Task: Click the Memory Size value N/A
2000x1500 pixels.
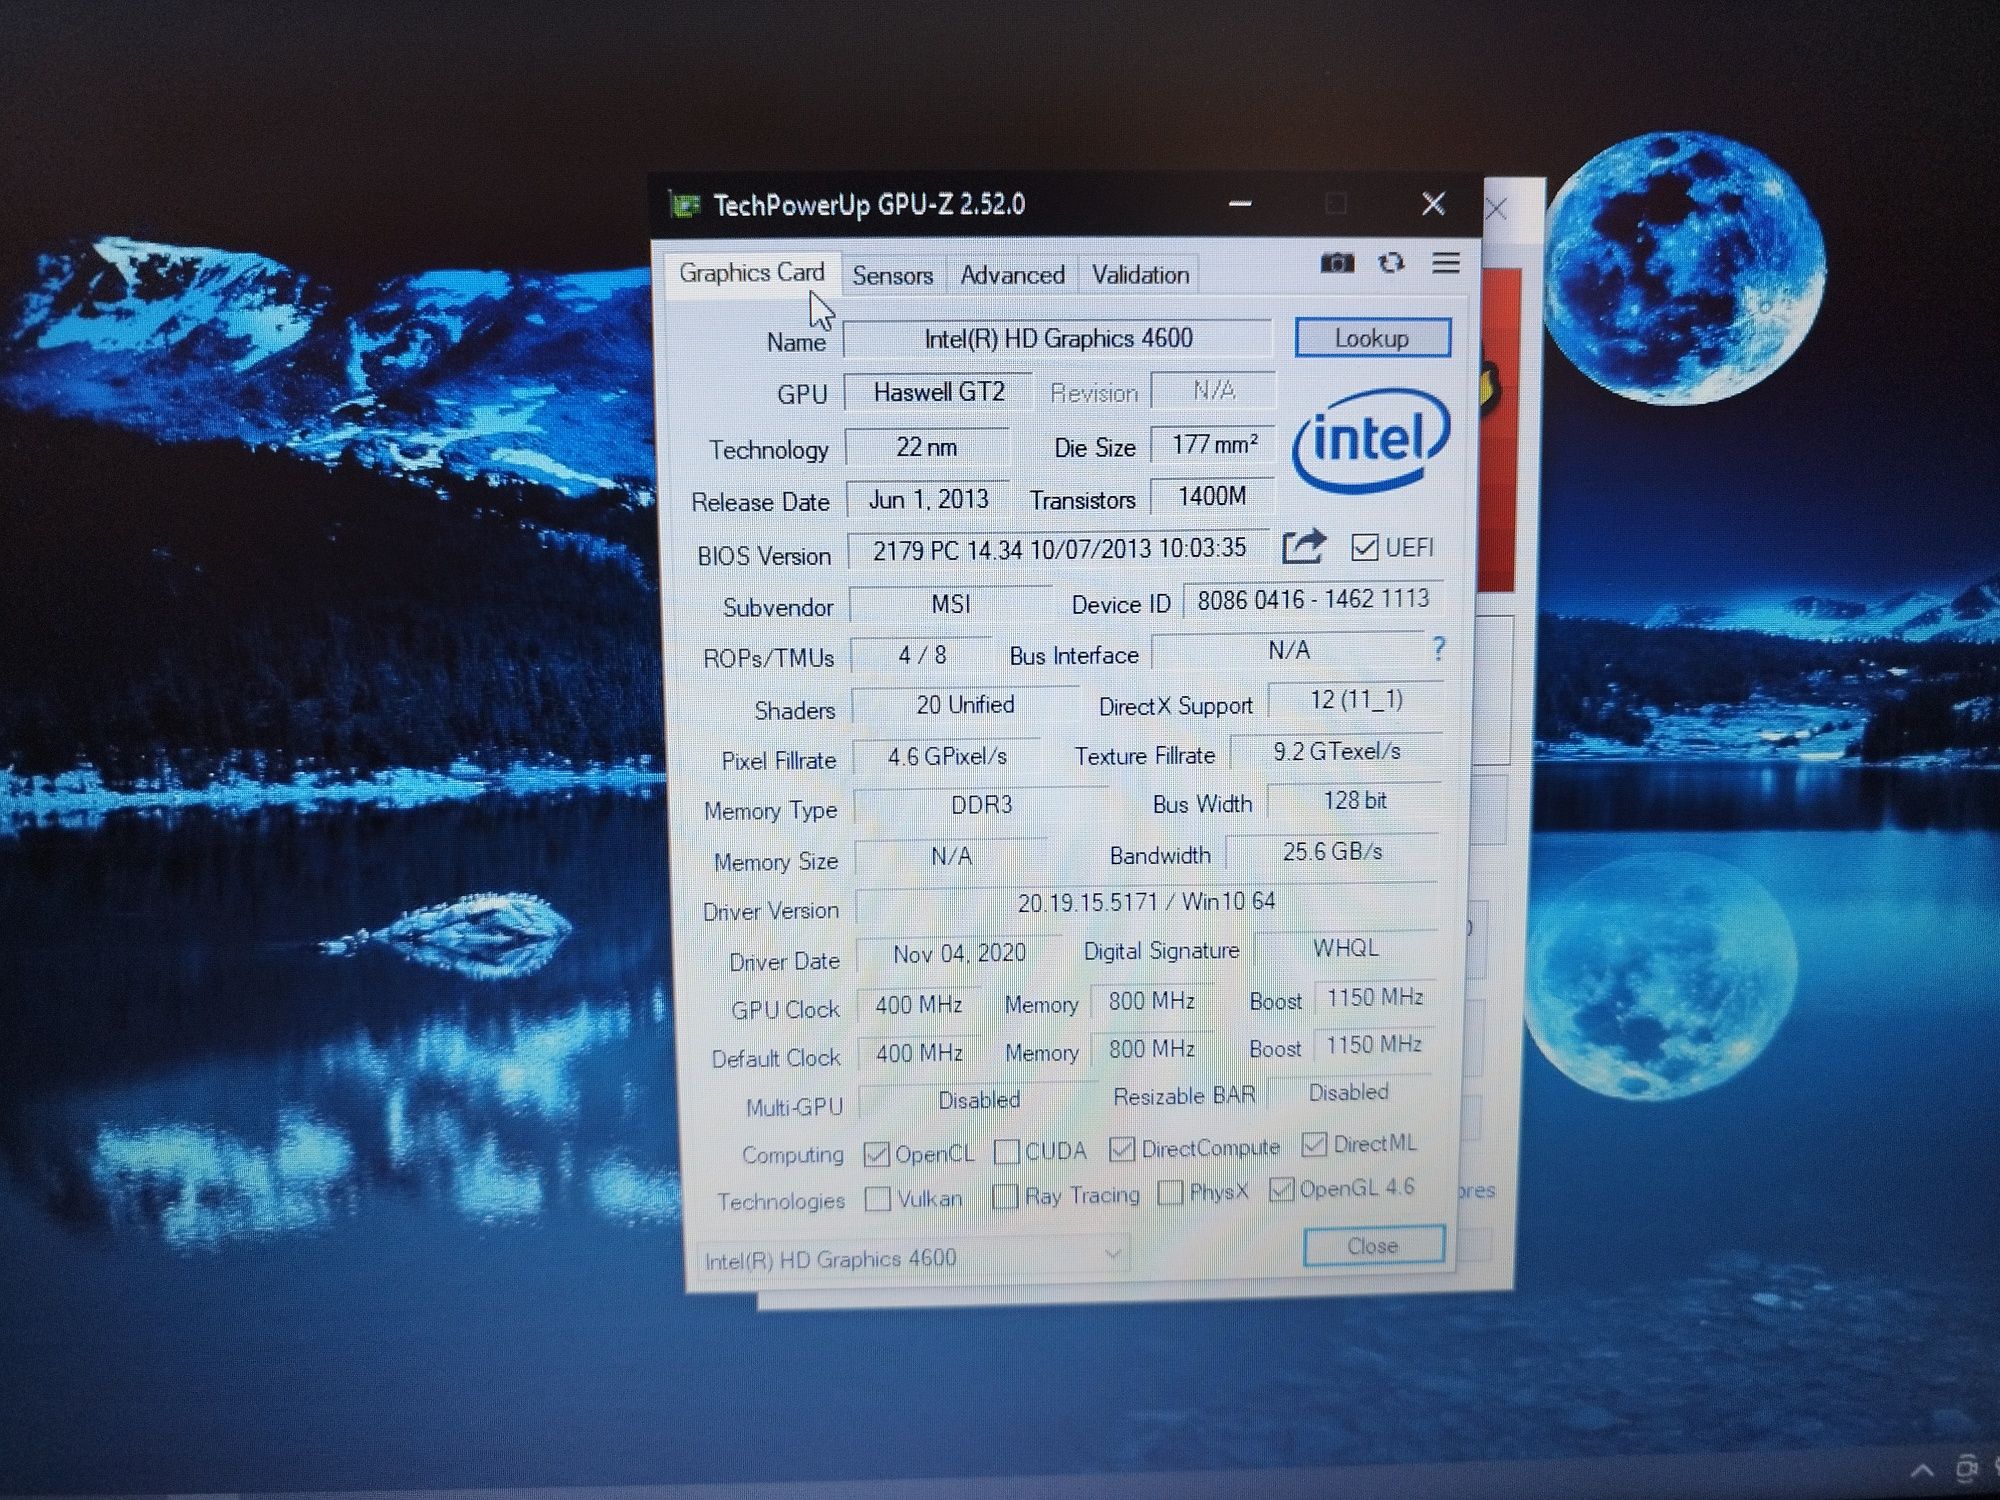Action: click(x=951, y=857)
